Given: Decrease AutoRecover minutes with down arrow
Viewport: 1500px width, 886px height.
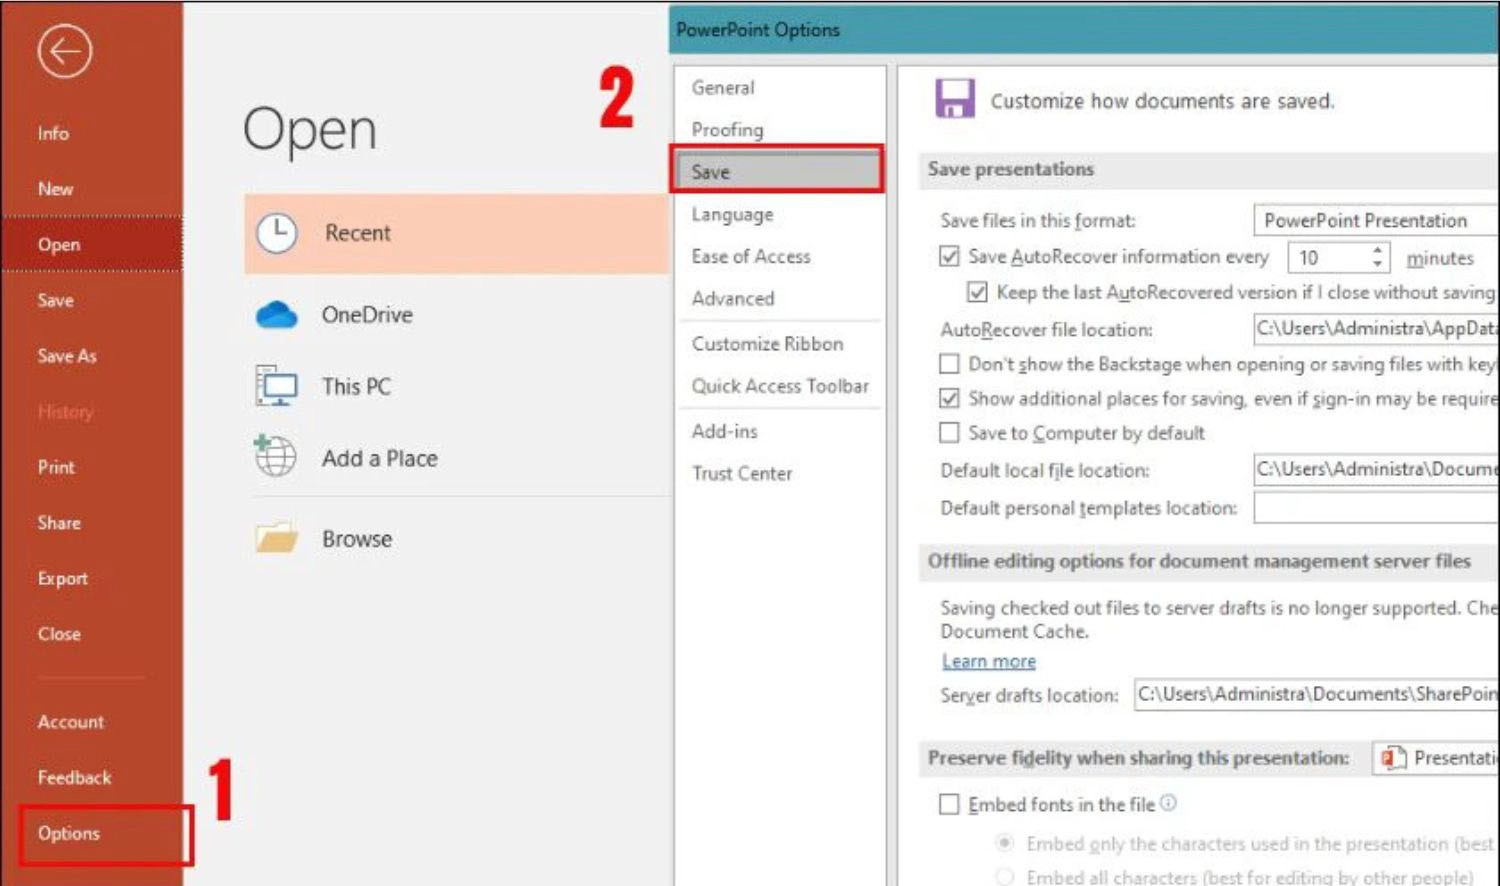Looking at the screenshot, I should pos(1378,264).
